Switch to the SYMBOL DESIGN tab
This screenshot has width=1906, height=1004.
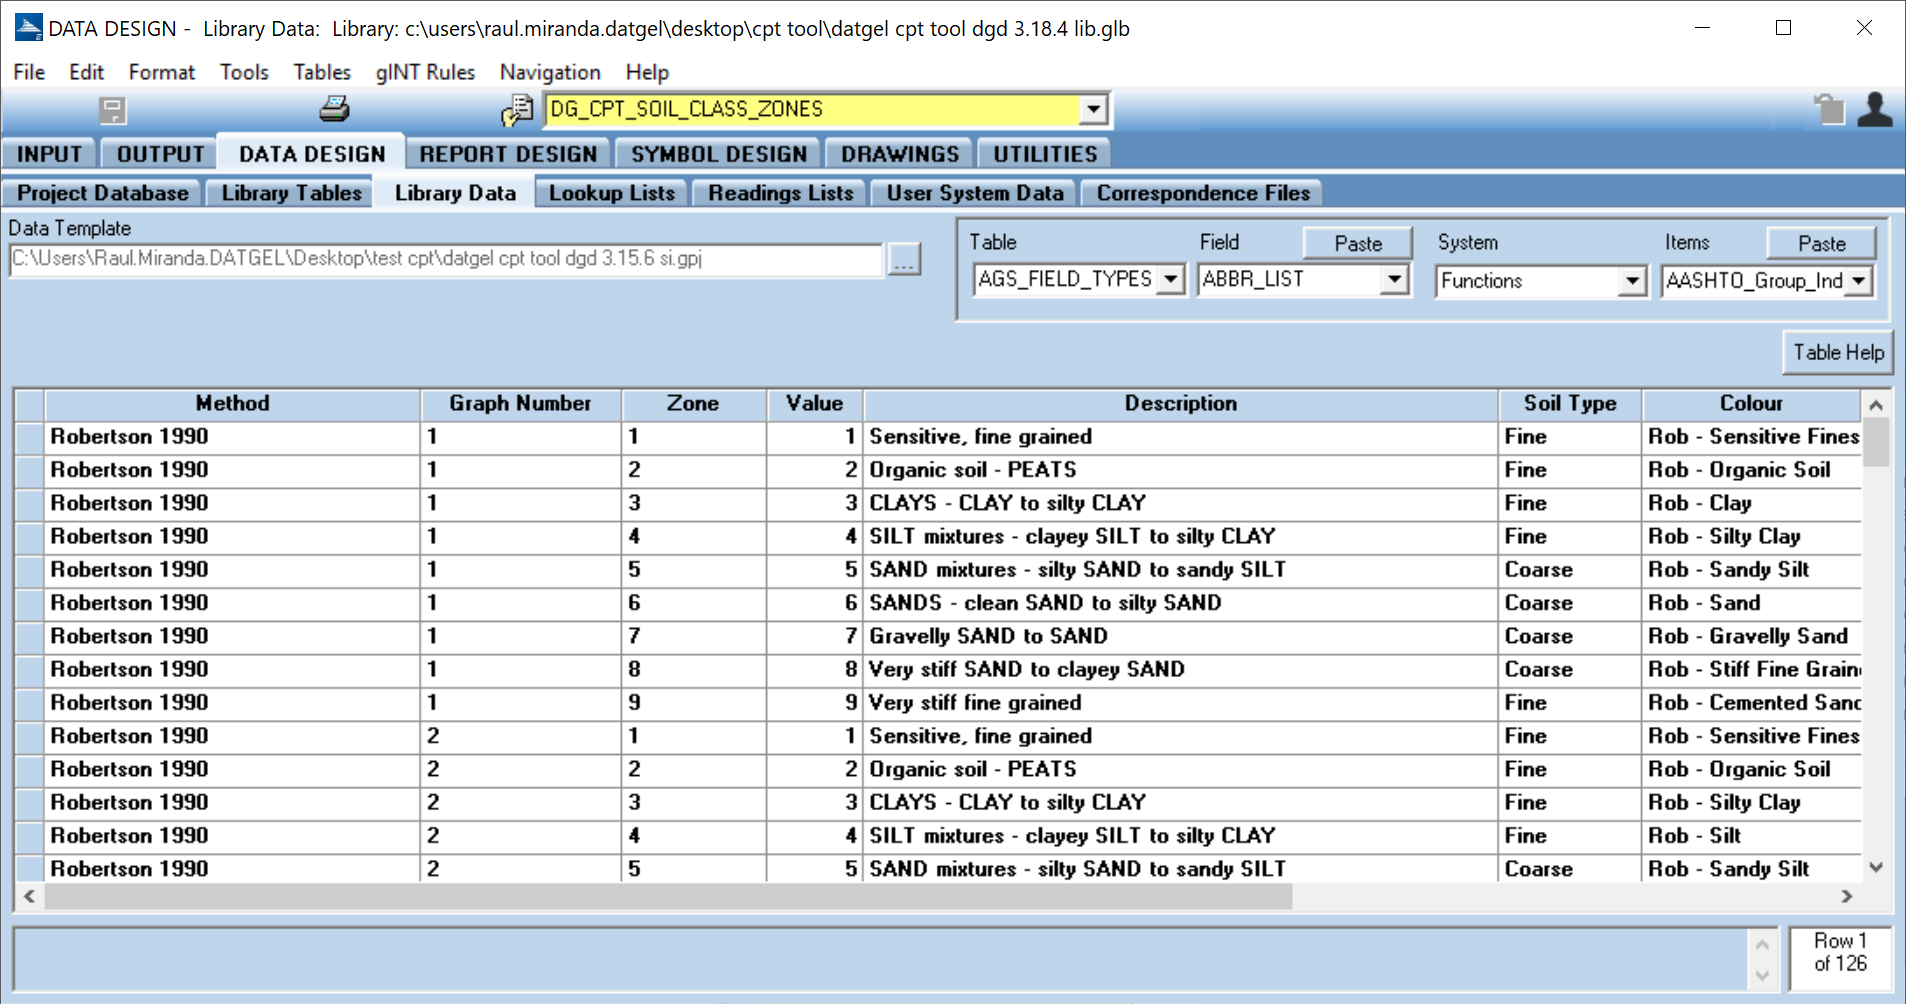(x=718, y=154)
